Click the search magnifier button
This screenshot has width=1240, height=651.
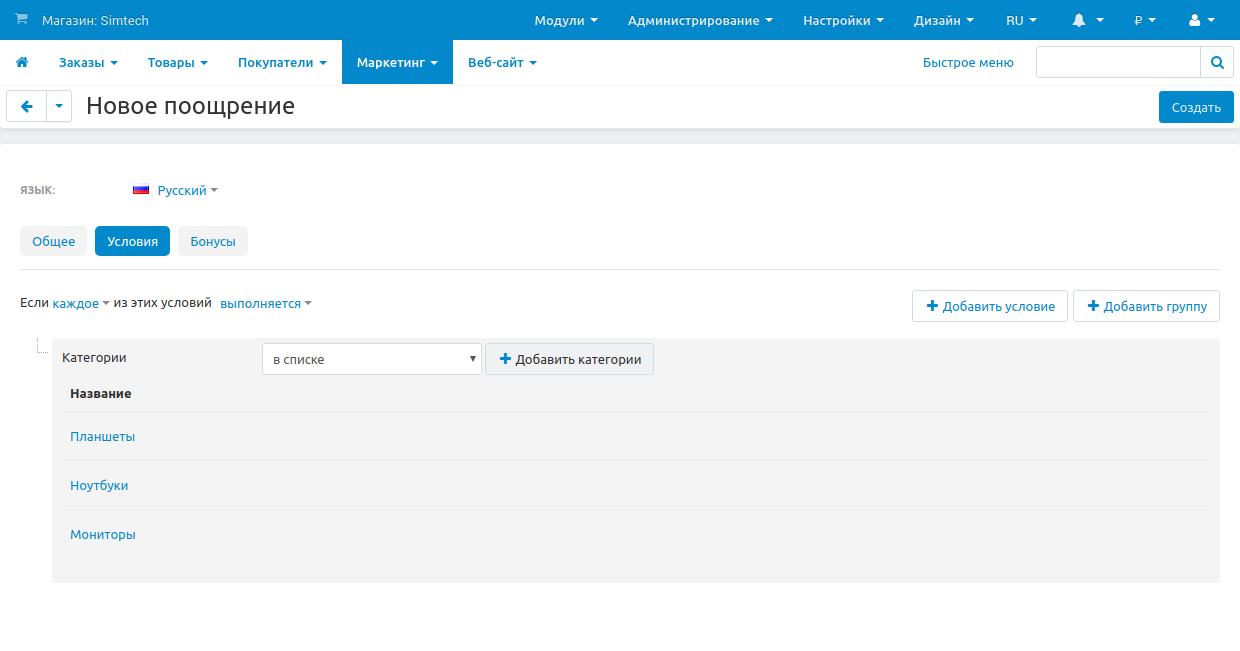pyautogui.click(x=1217, y=62)
